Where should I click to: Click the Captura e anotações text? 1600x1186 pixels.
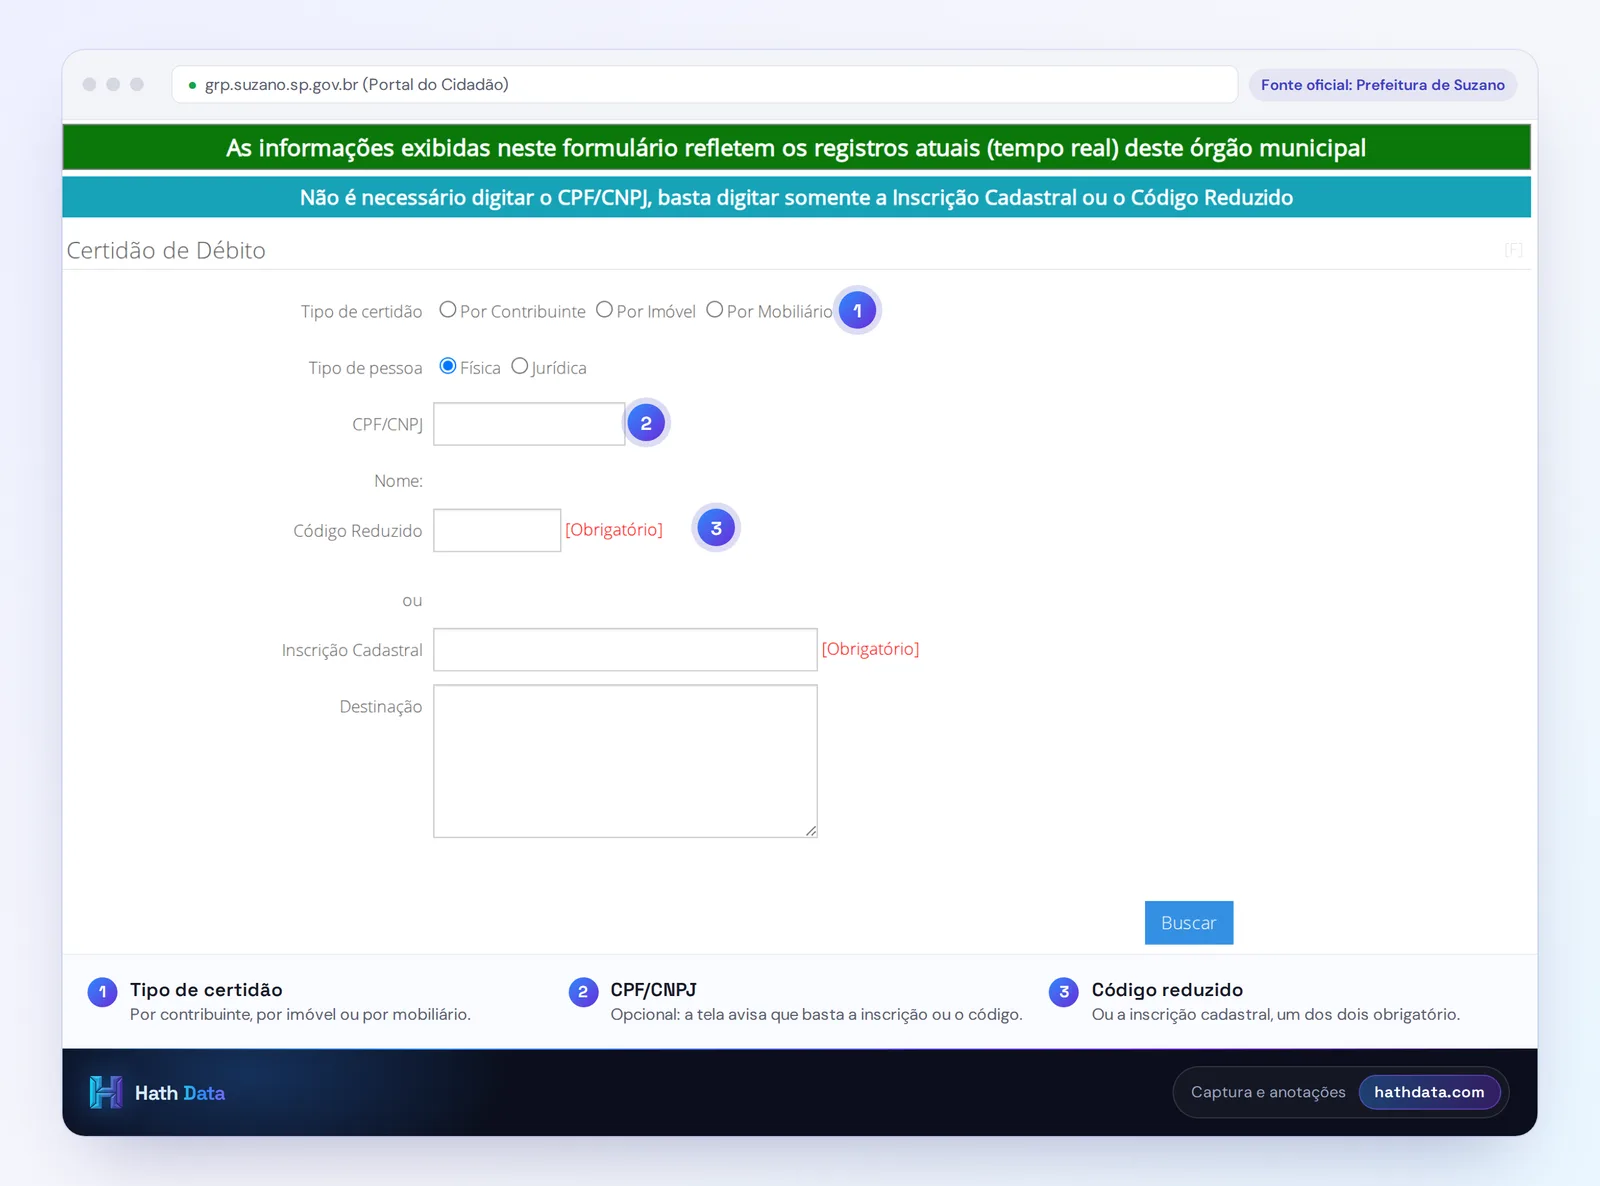(x=1268, y=1092)
